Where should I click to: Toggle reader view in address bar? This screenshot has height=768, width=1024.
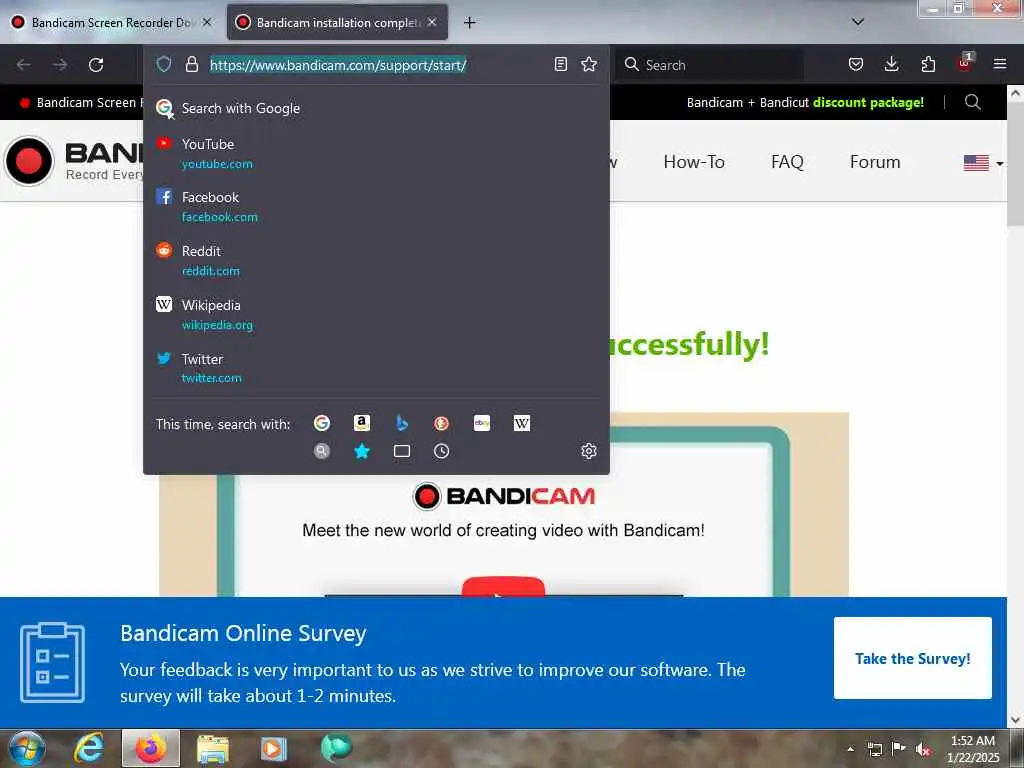[x=560, y=64]
